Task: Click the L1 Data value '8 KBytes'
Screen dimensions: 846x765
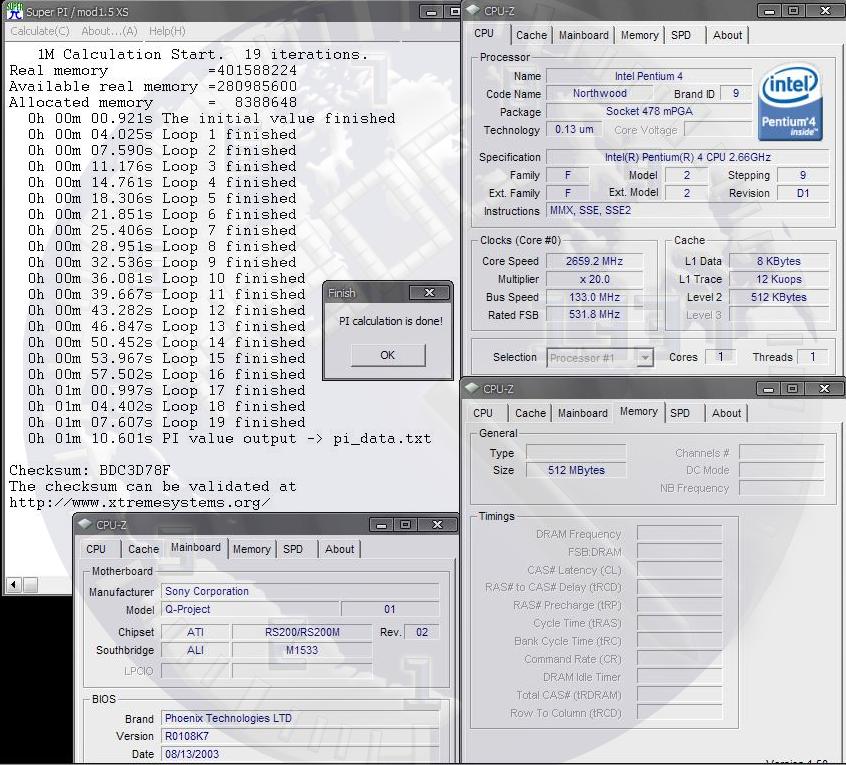Action: coord(779,261)
